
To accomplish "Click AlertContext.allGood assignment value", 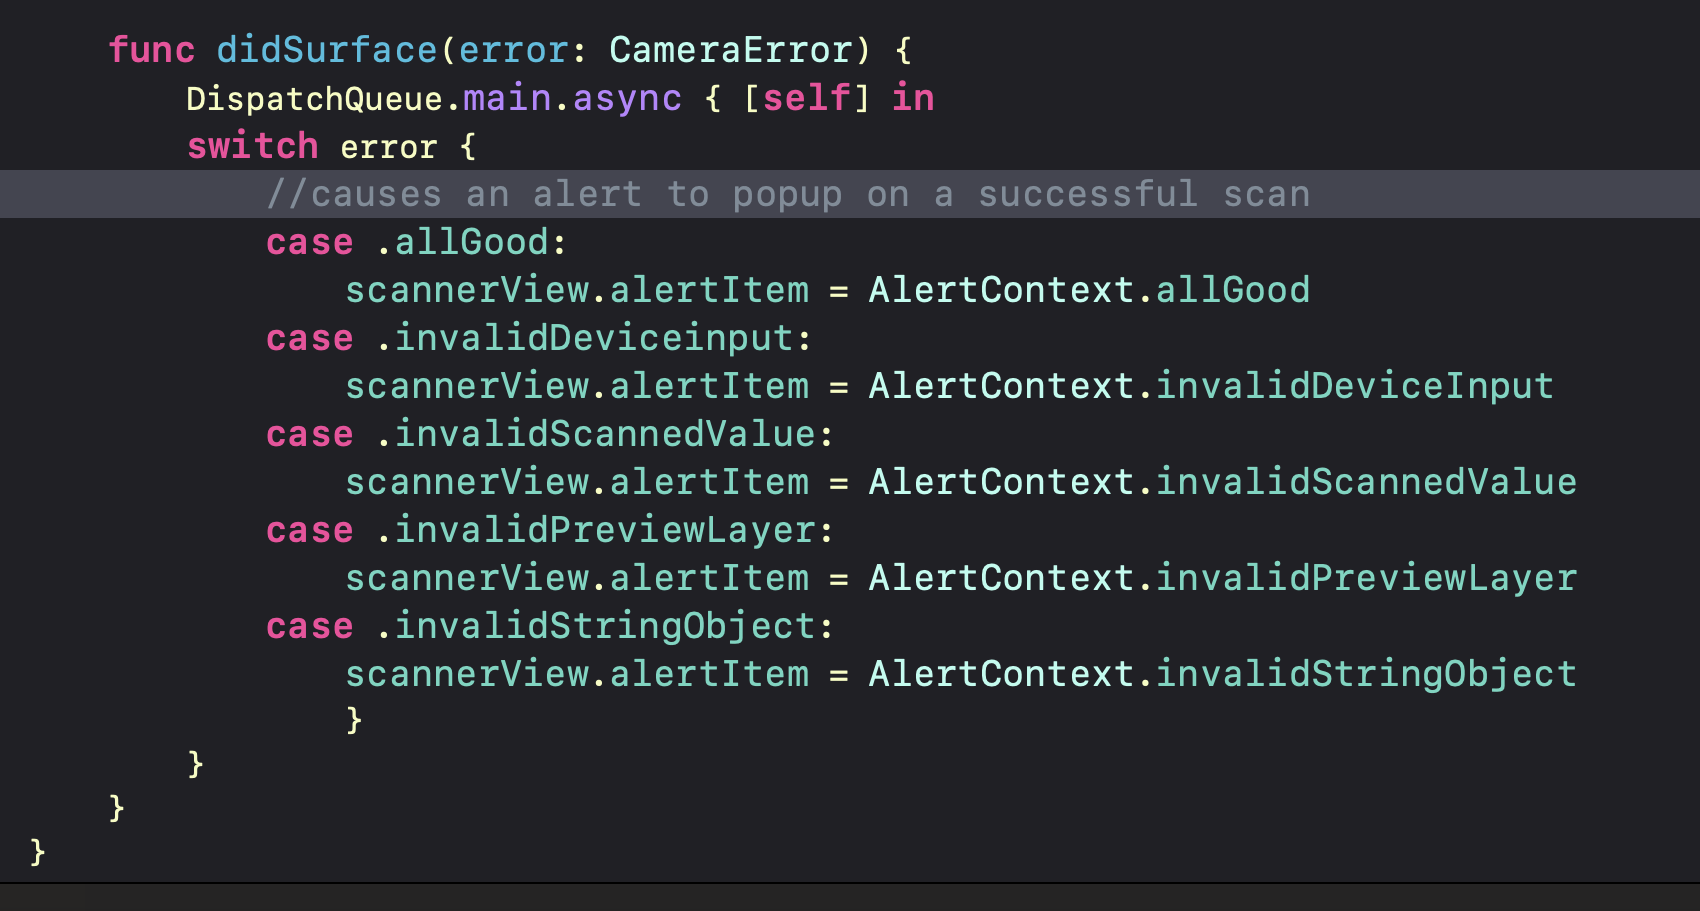I will 1089,290.
